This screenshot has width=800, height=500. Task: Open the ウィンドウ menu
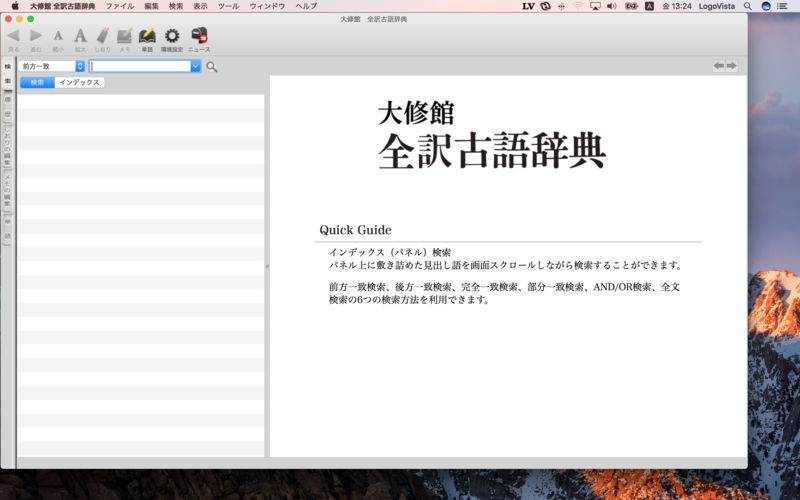pyautogui.click(x=267, y=6)
